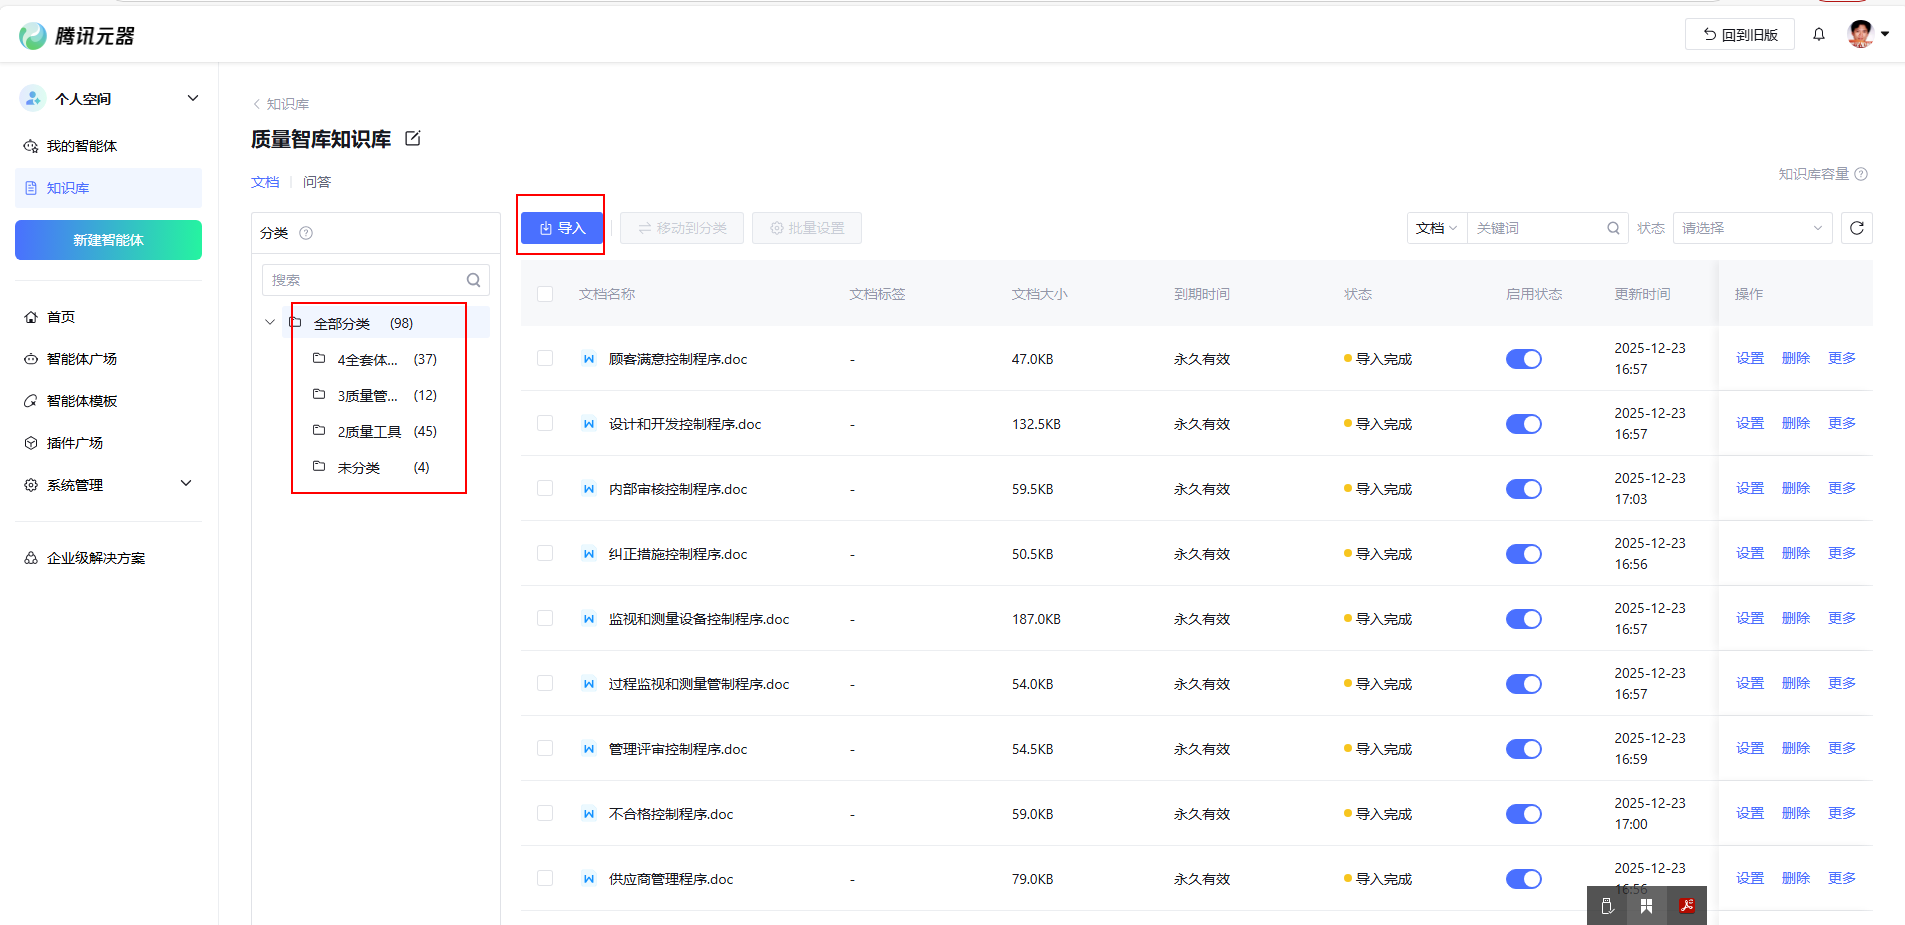The image size is (1905, 925).
Task: Check the select-all checkbox in table header
Action: [x=545, y=294]
